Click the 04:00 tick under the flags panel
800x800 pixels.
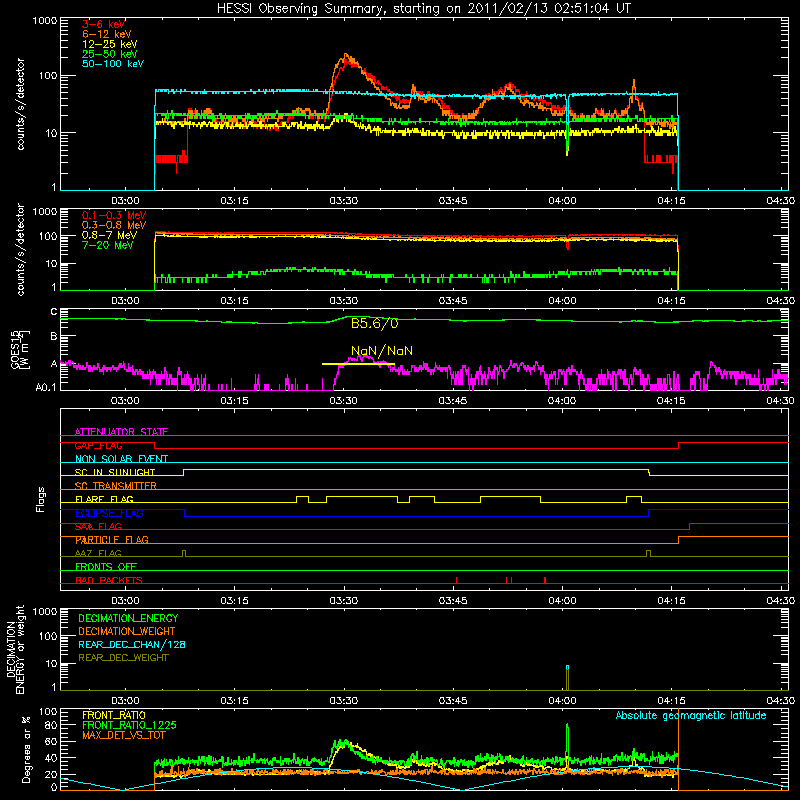pos(562,601)
